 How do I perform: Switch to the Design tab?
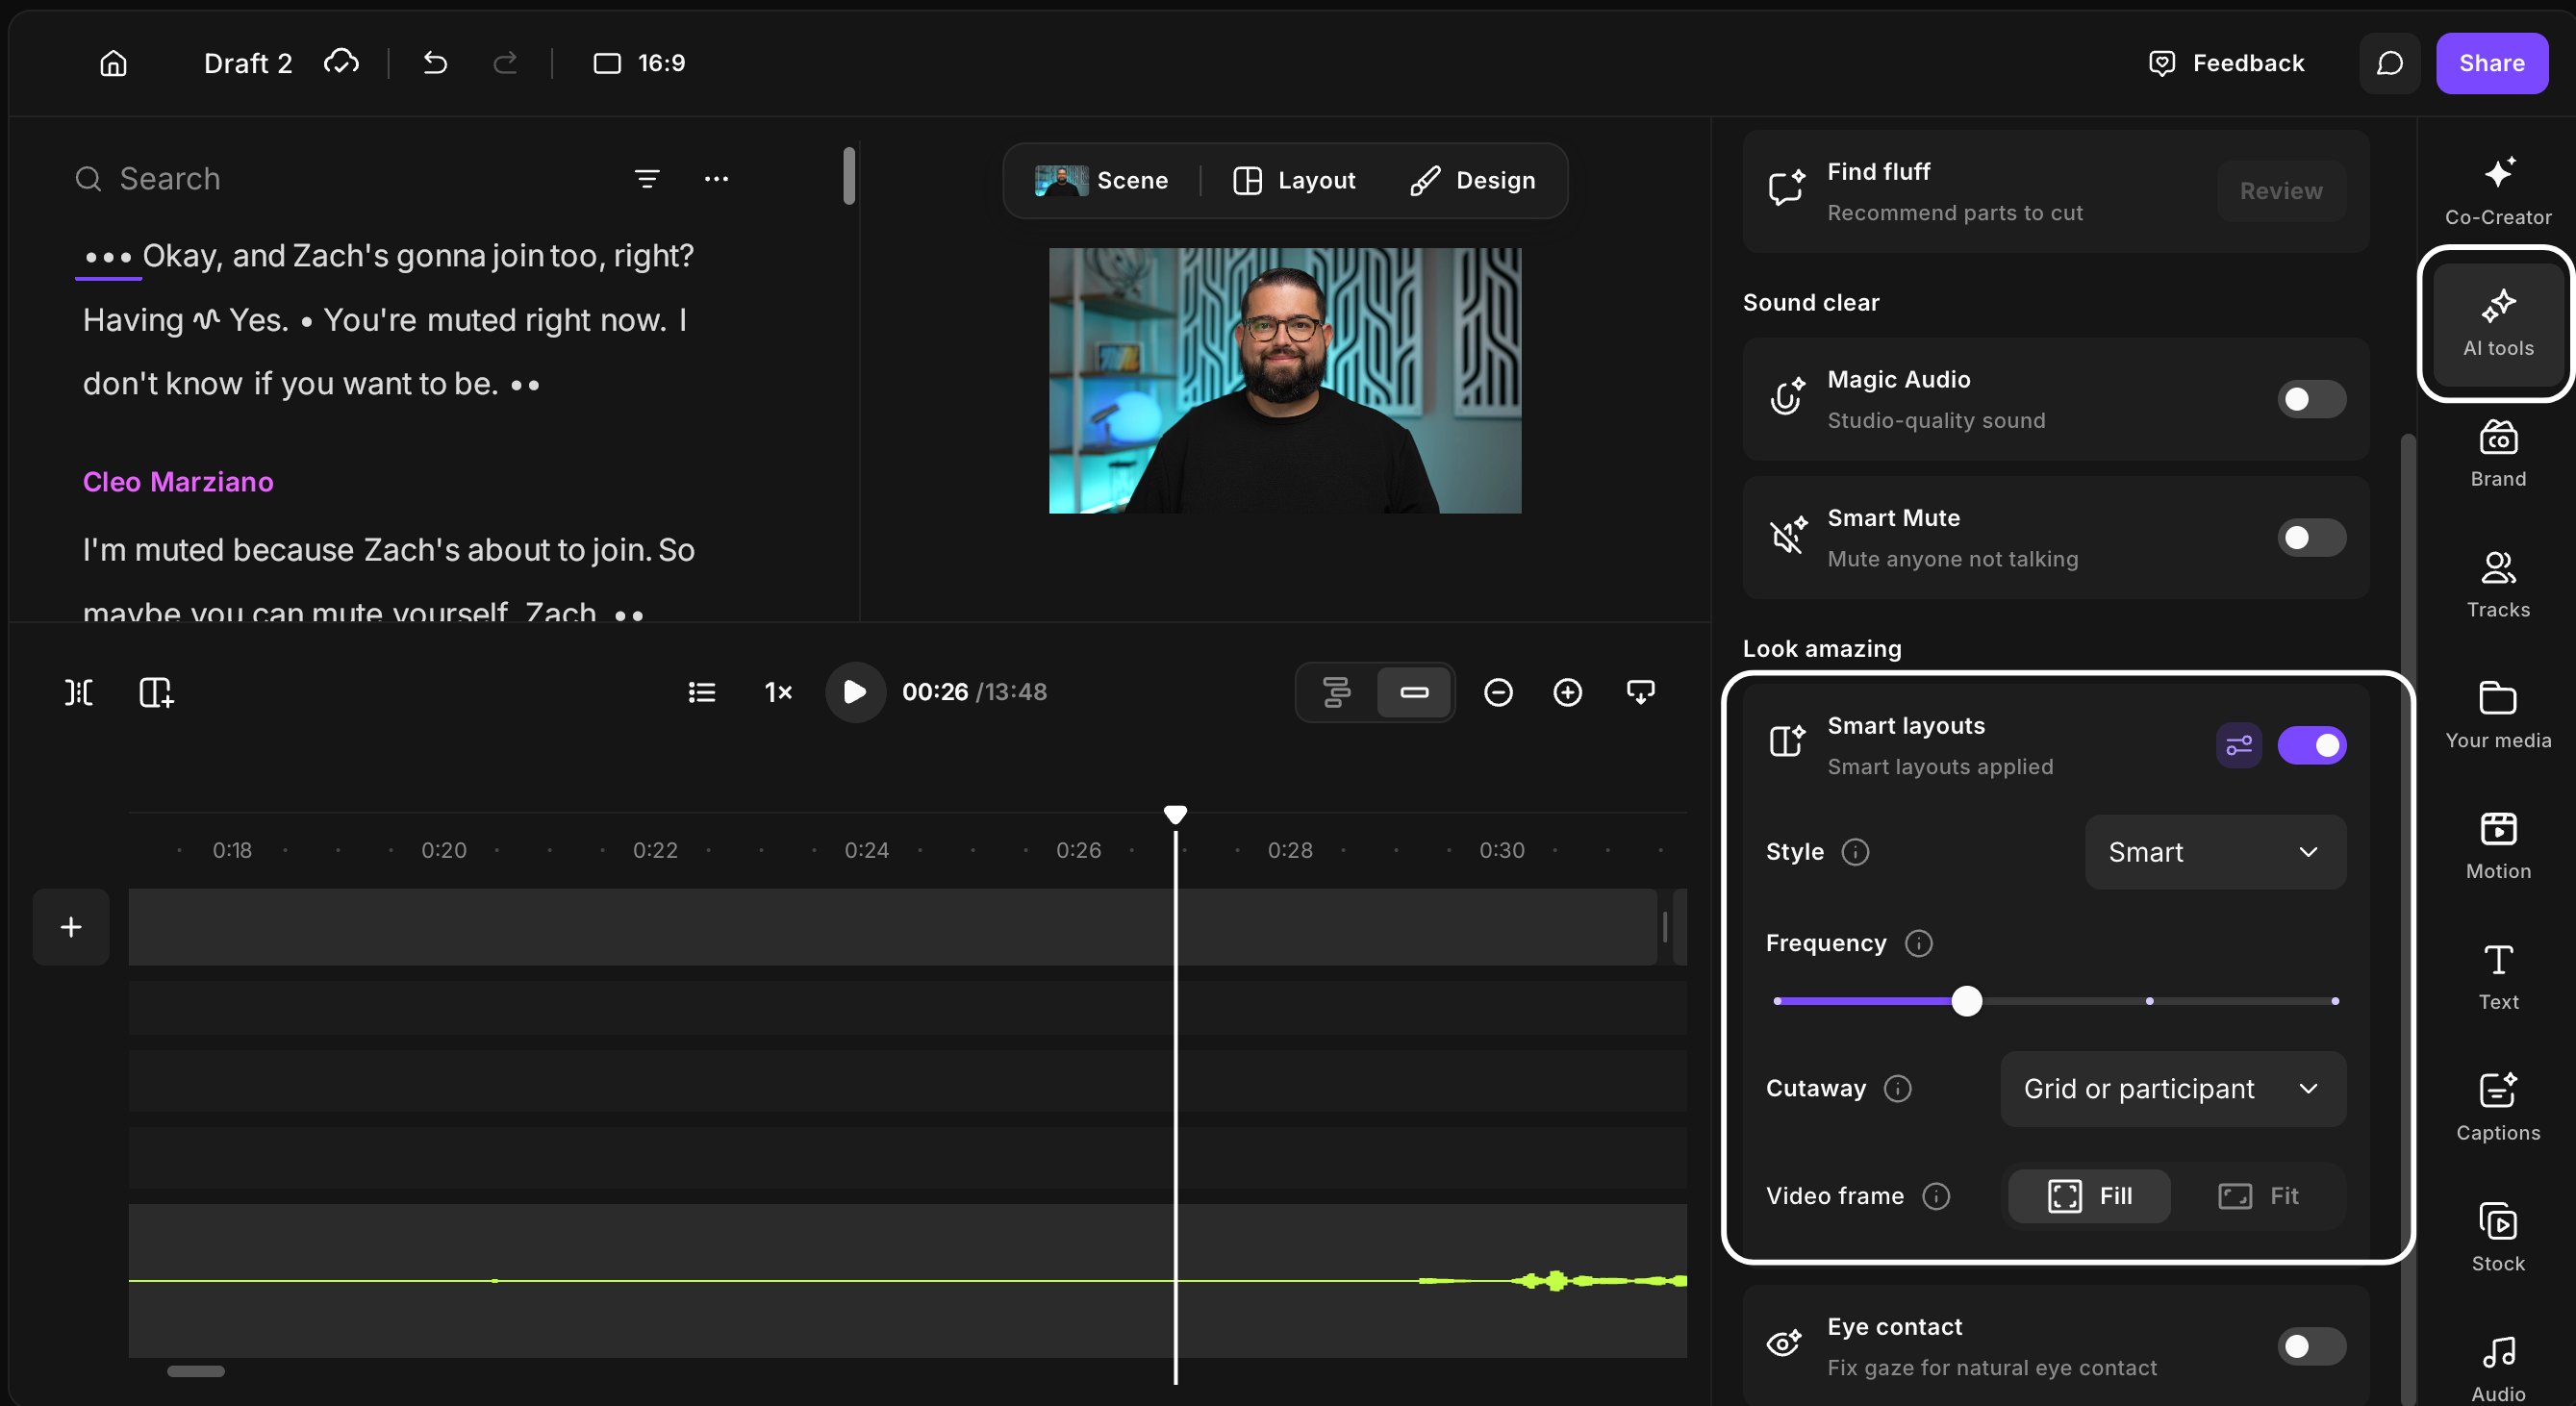point(1472,180)
